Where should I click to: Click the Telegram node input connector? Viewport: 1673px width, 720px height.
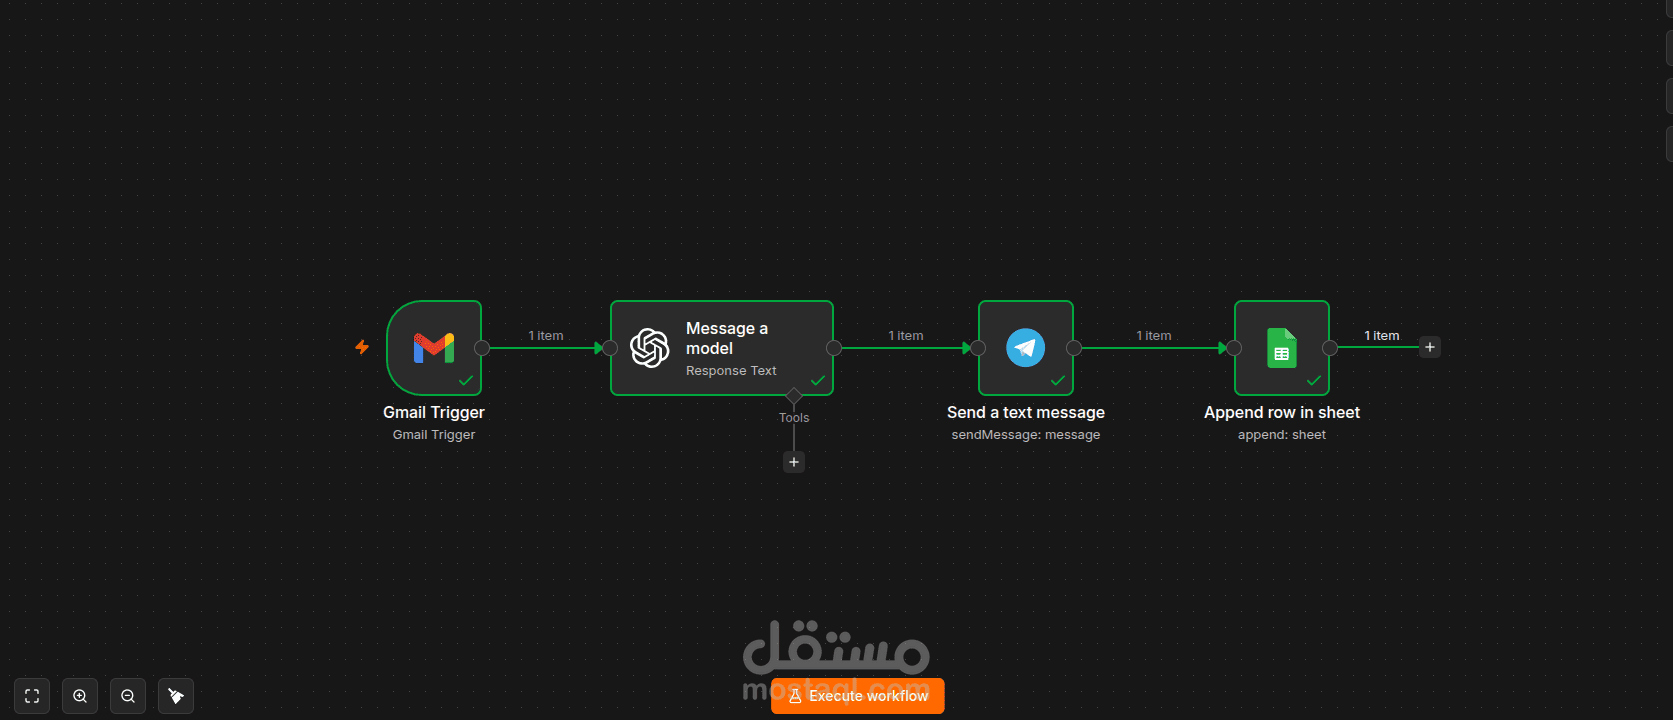(978, 348)
